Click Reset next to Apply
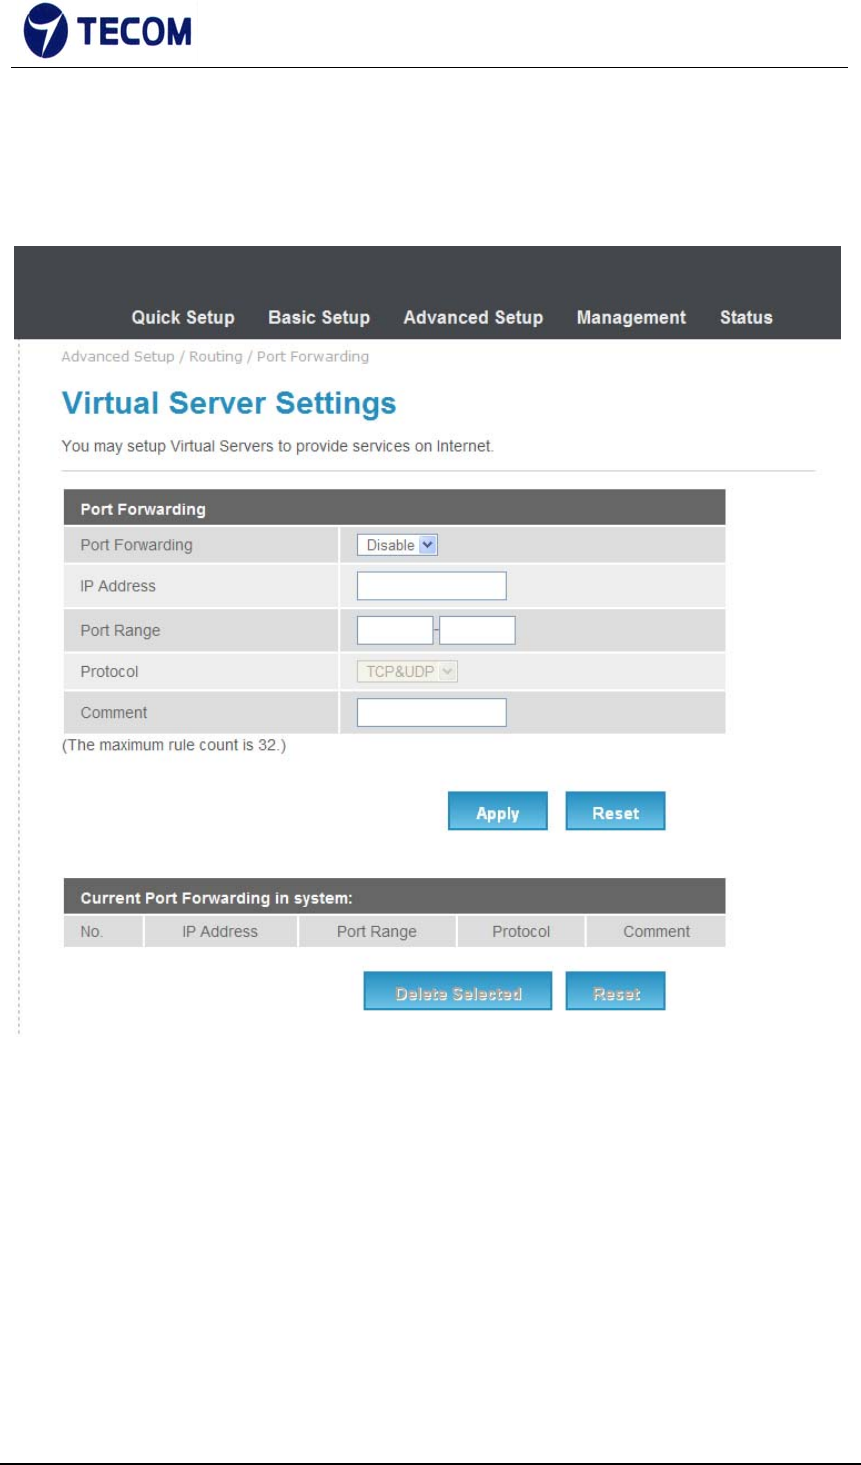Image resolution: width=861 pixels, height=1465 pixels. [615, 812]
